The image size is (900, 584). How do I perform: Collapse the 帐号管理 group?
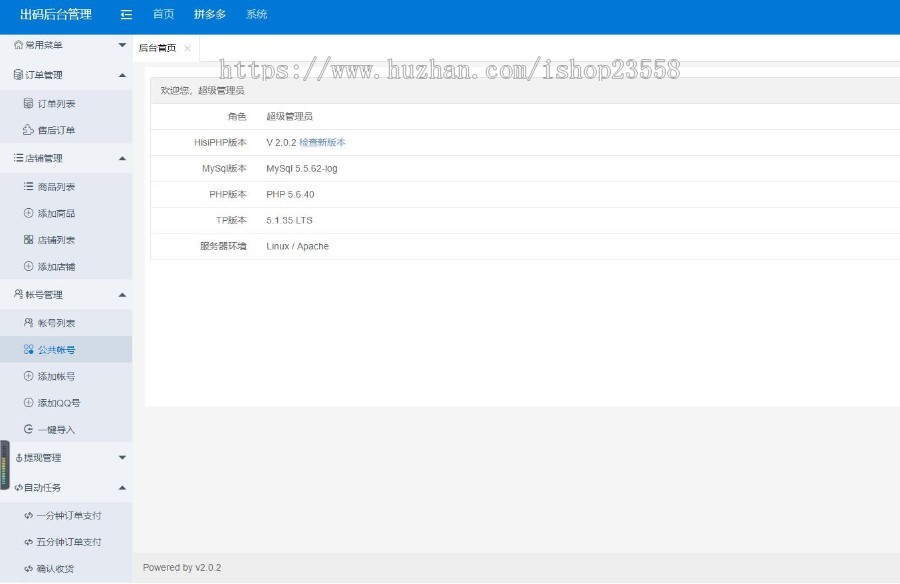point(122,294)
